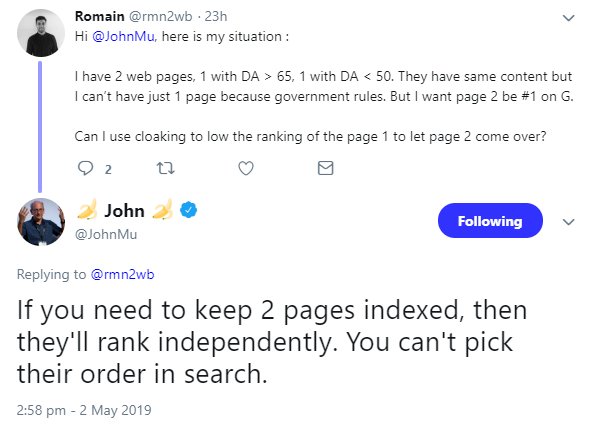Click the @JohnMu mention in Romain's tweet
Screen dimensions: 606x427
point(123,36)
